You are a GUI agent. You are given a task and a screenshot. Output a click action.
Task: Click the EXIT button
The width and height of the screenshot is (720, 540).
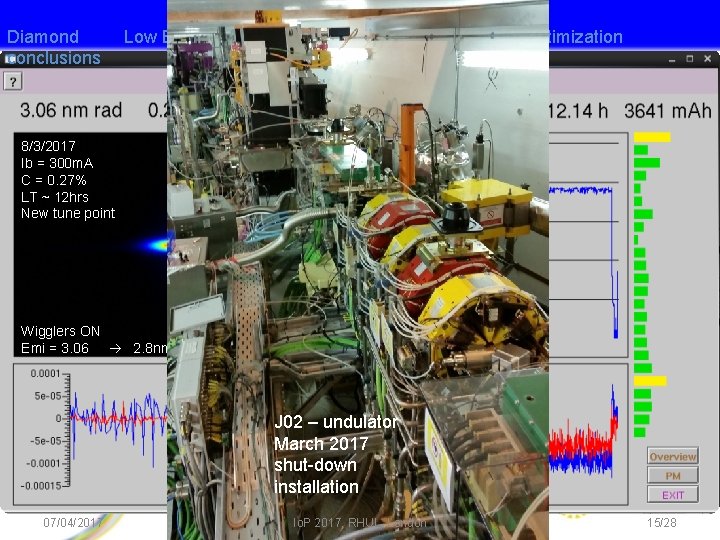coord(673,495)
